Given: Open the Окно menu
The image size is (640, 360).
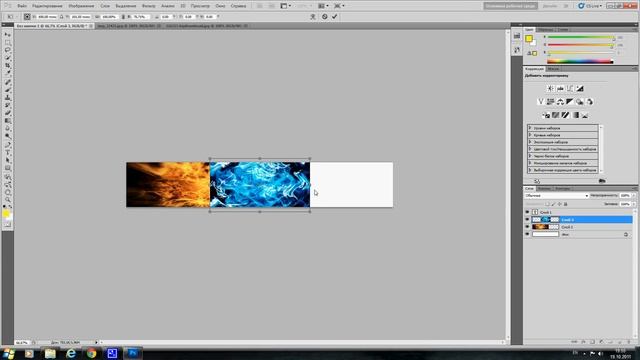Looking at the screenshot, I should pyautogui.click(x=220, y=6).
